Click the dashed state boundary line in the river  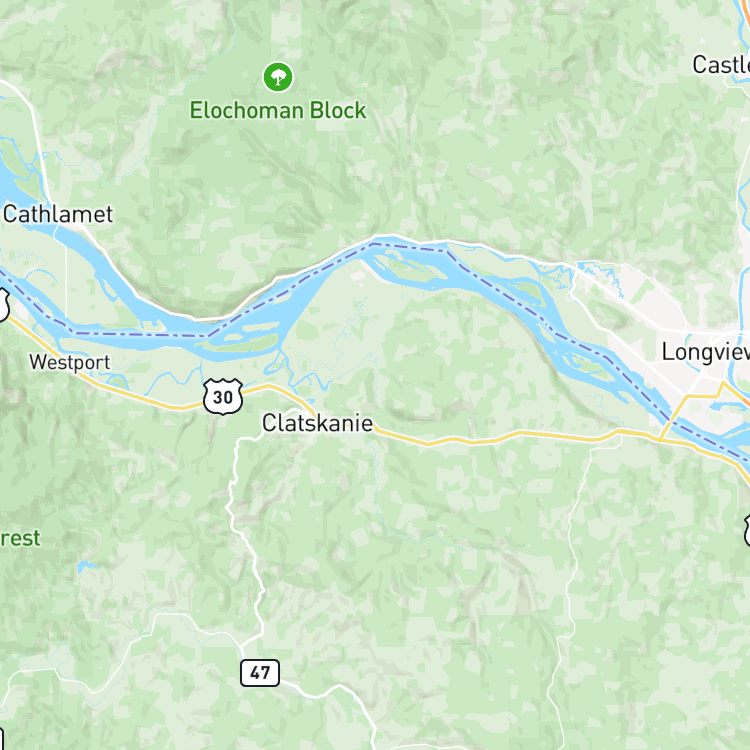click(143, 334)
